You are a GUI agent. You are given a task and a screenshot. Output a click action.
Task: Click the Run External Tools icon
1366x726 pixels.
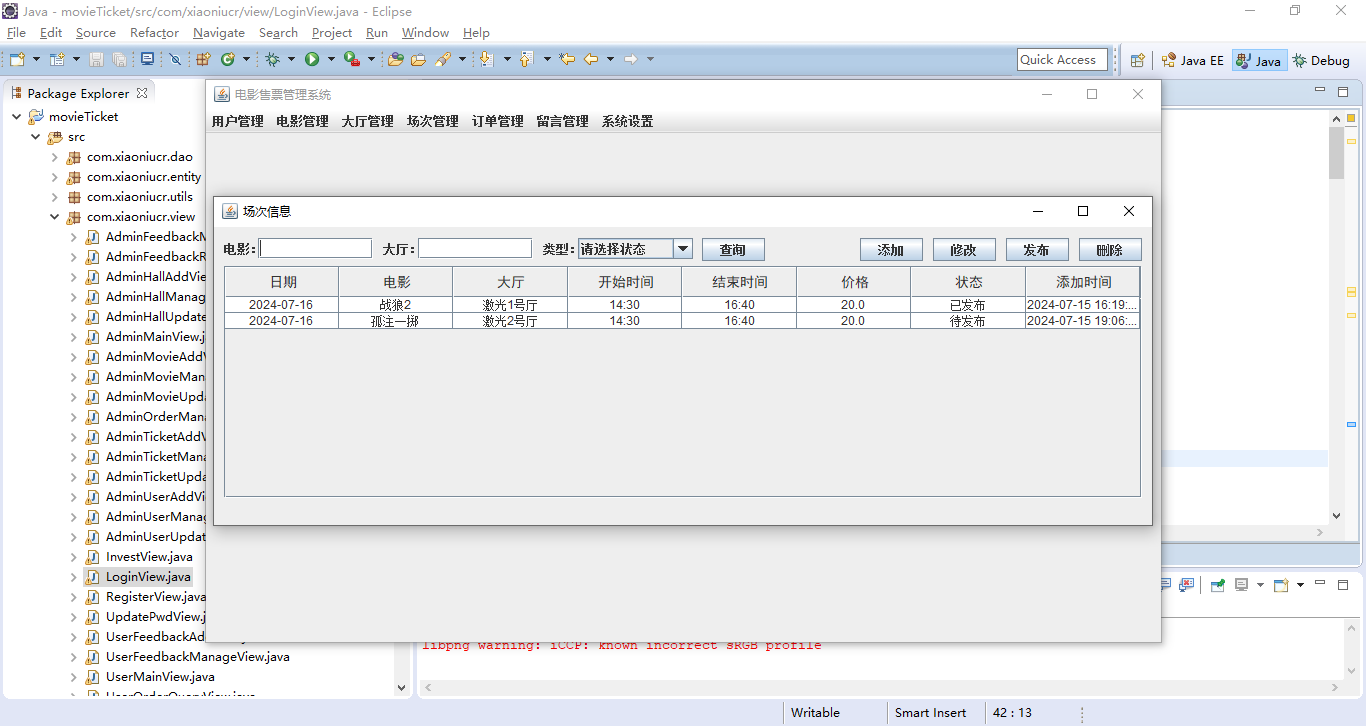(352, 59)
